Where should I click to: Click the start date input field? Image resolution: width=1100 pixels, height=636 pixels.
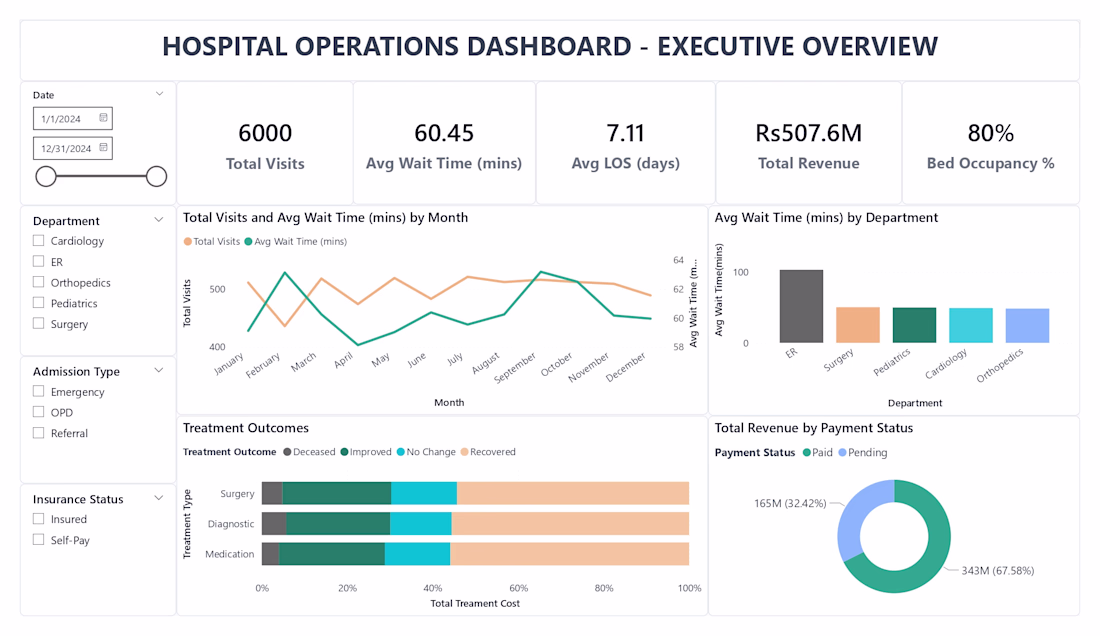coord(72,119)
